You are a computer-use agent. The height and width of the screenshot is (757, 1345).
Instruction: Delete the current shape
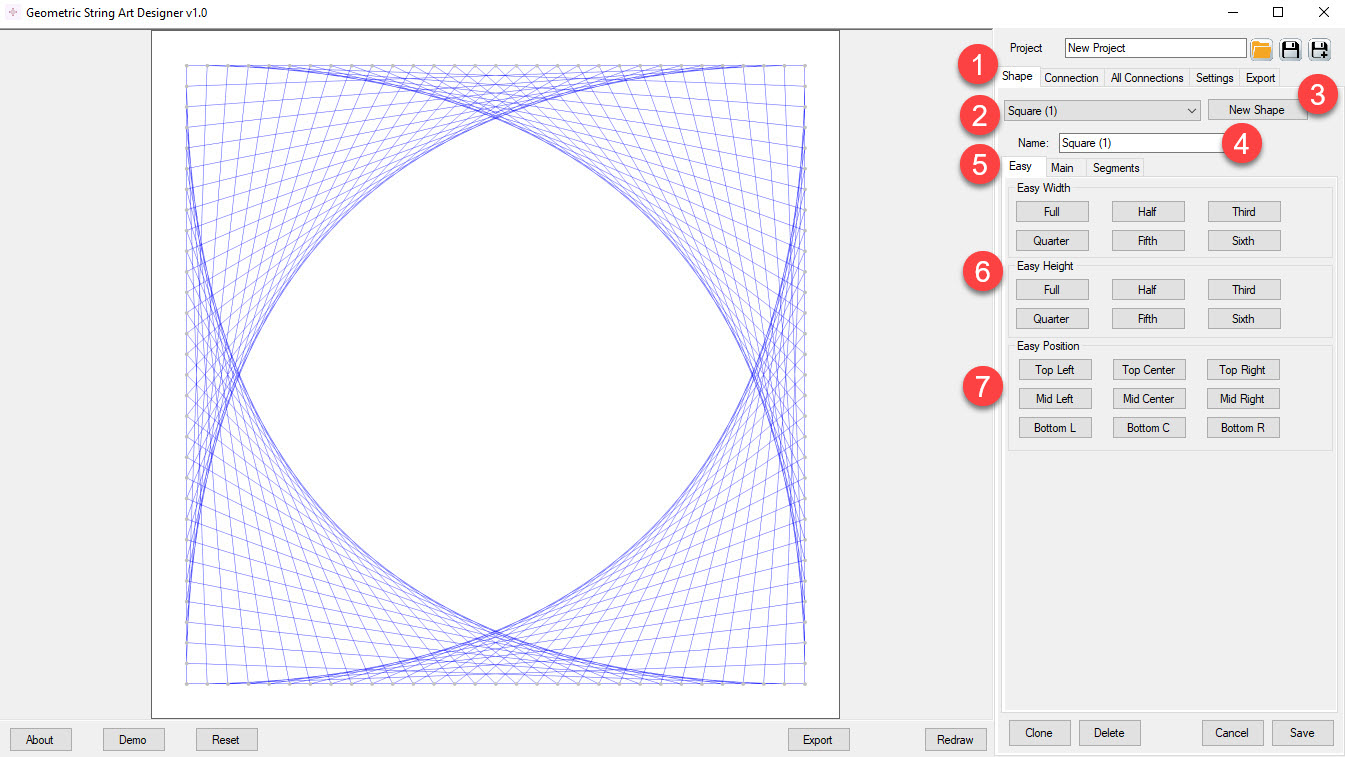1109,733
